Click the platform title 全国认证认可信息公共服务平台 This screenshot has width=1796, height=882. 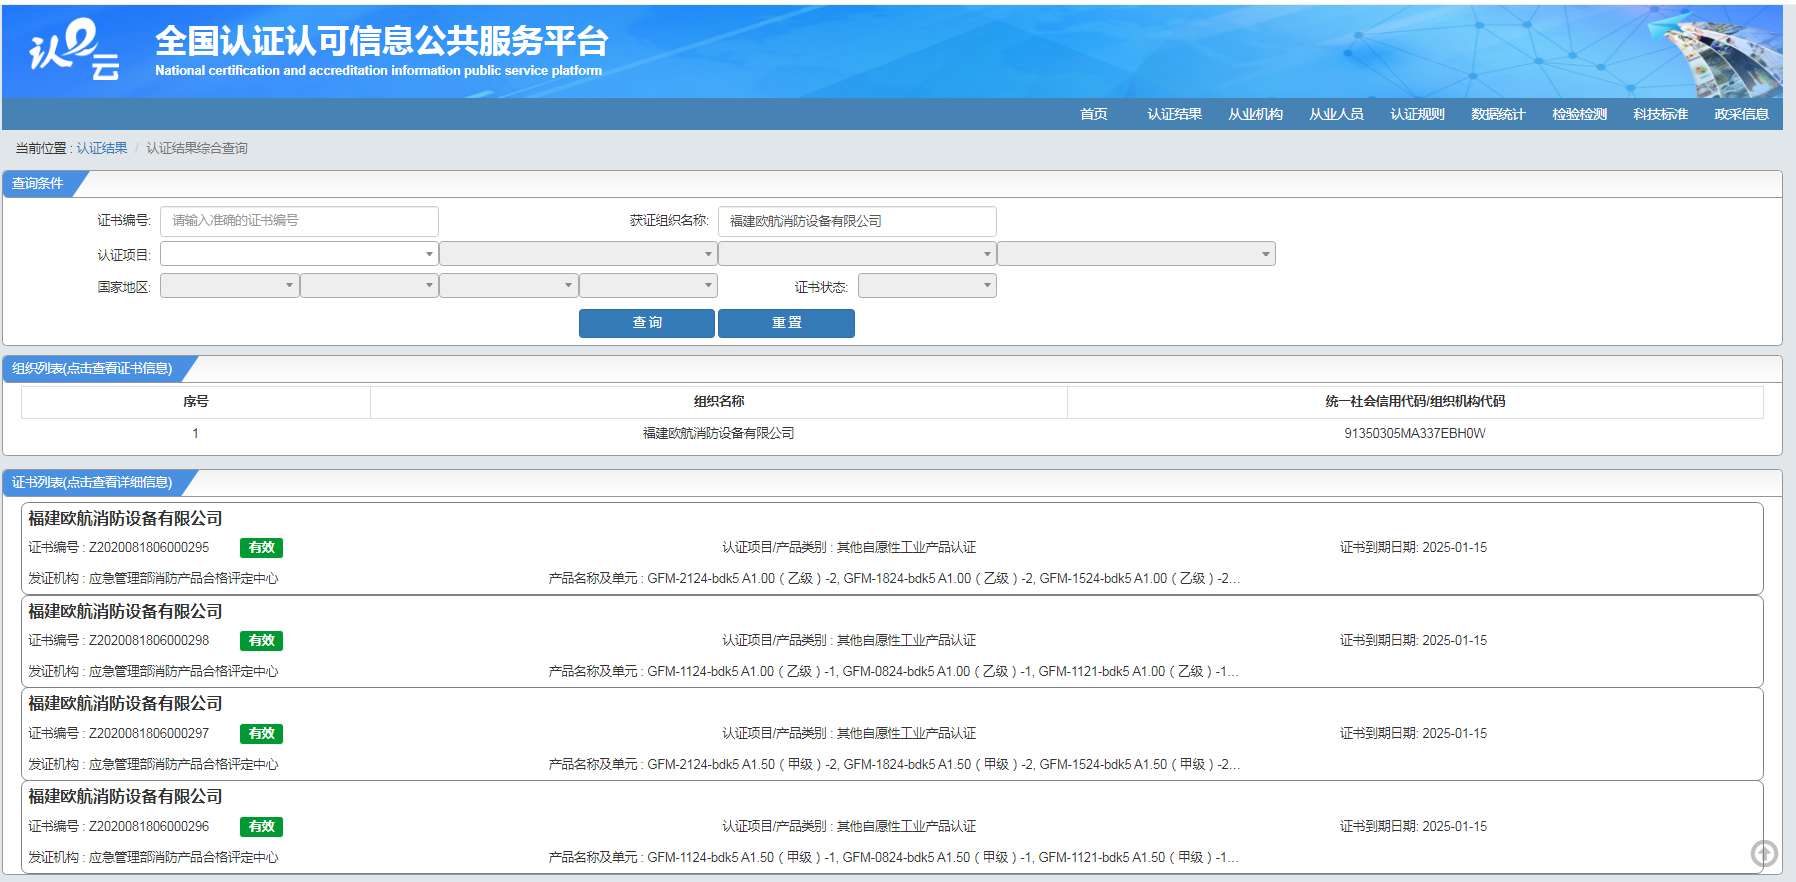click(381, 41)
